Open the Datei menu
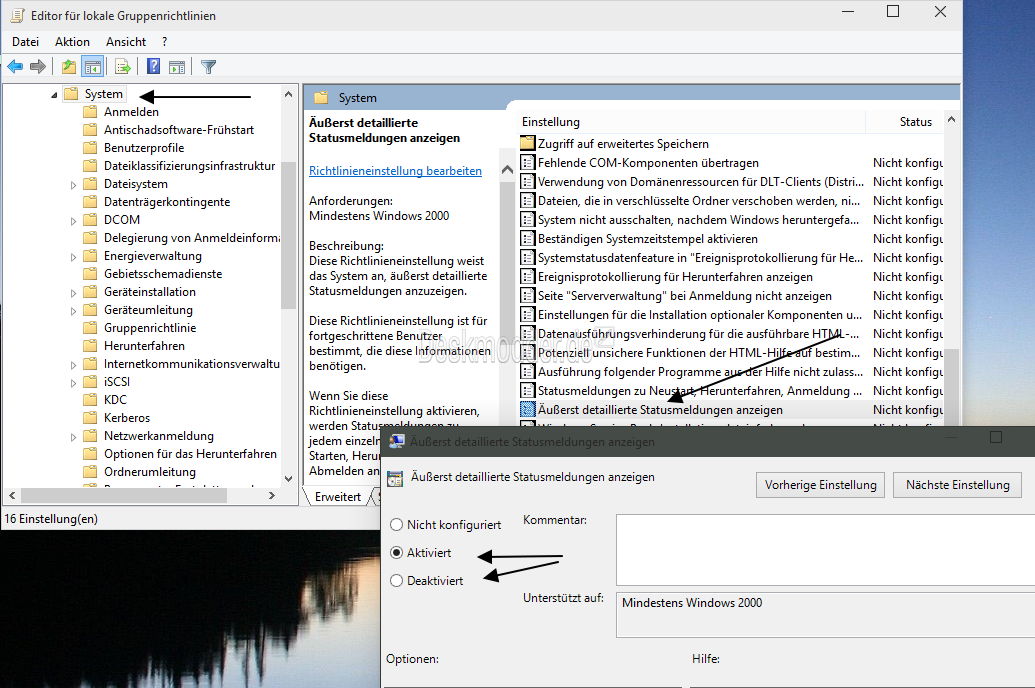Image resolution: width=1035 pixels, height=688 pixels. tap(25, 42)
